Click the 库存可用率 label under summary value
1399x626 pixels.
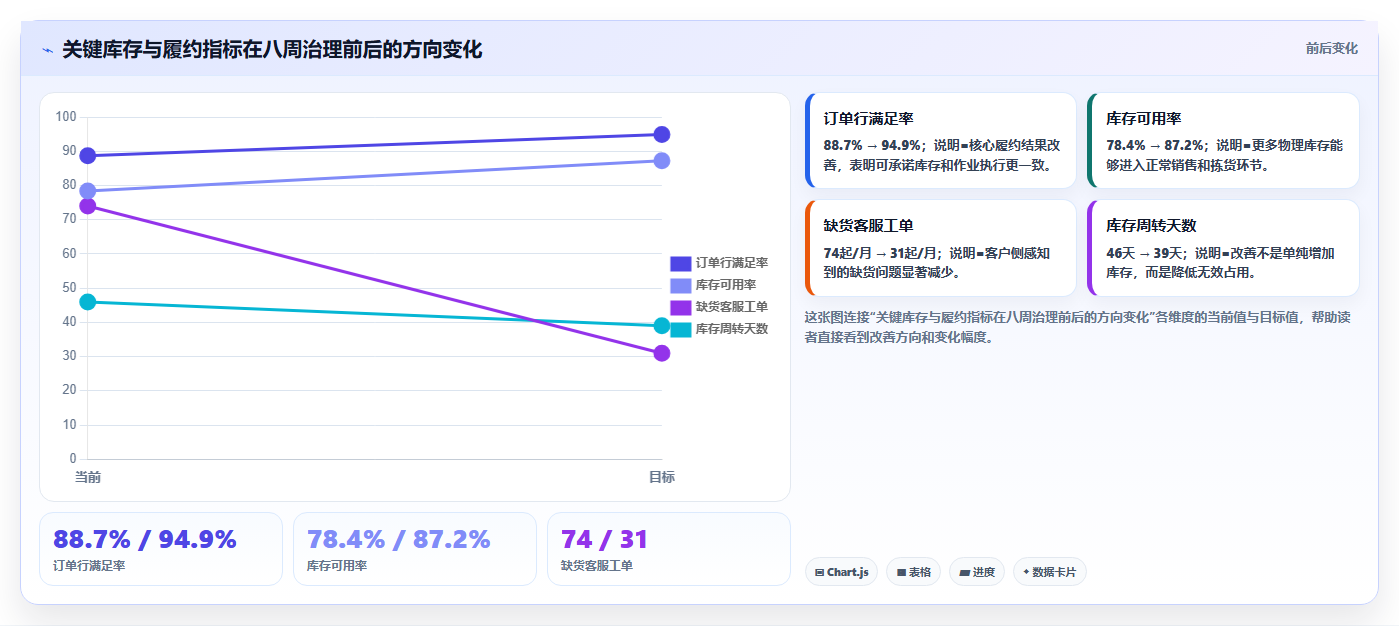pos(337,566)
